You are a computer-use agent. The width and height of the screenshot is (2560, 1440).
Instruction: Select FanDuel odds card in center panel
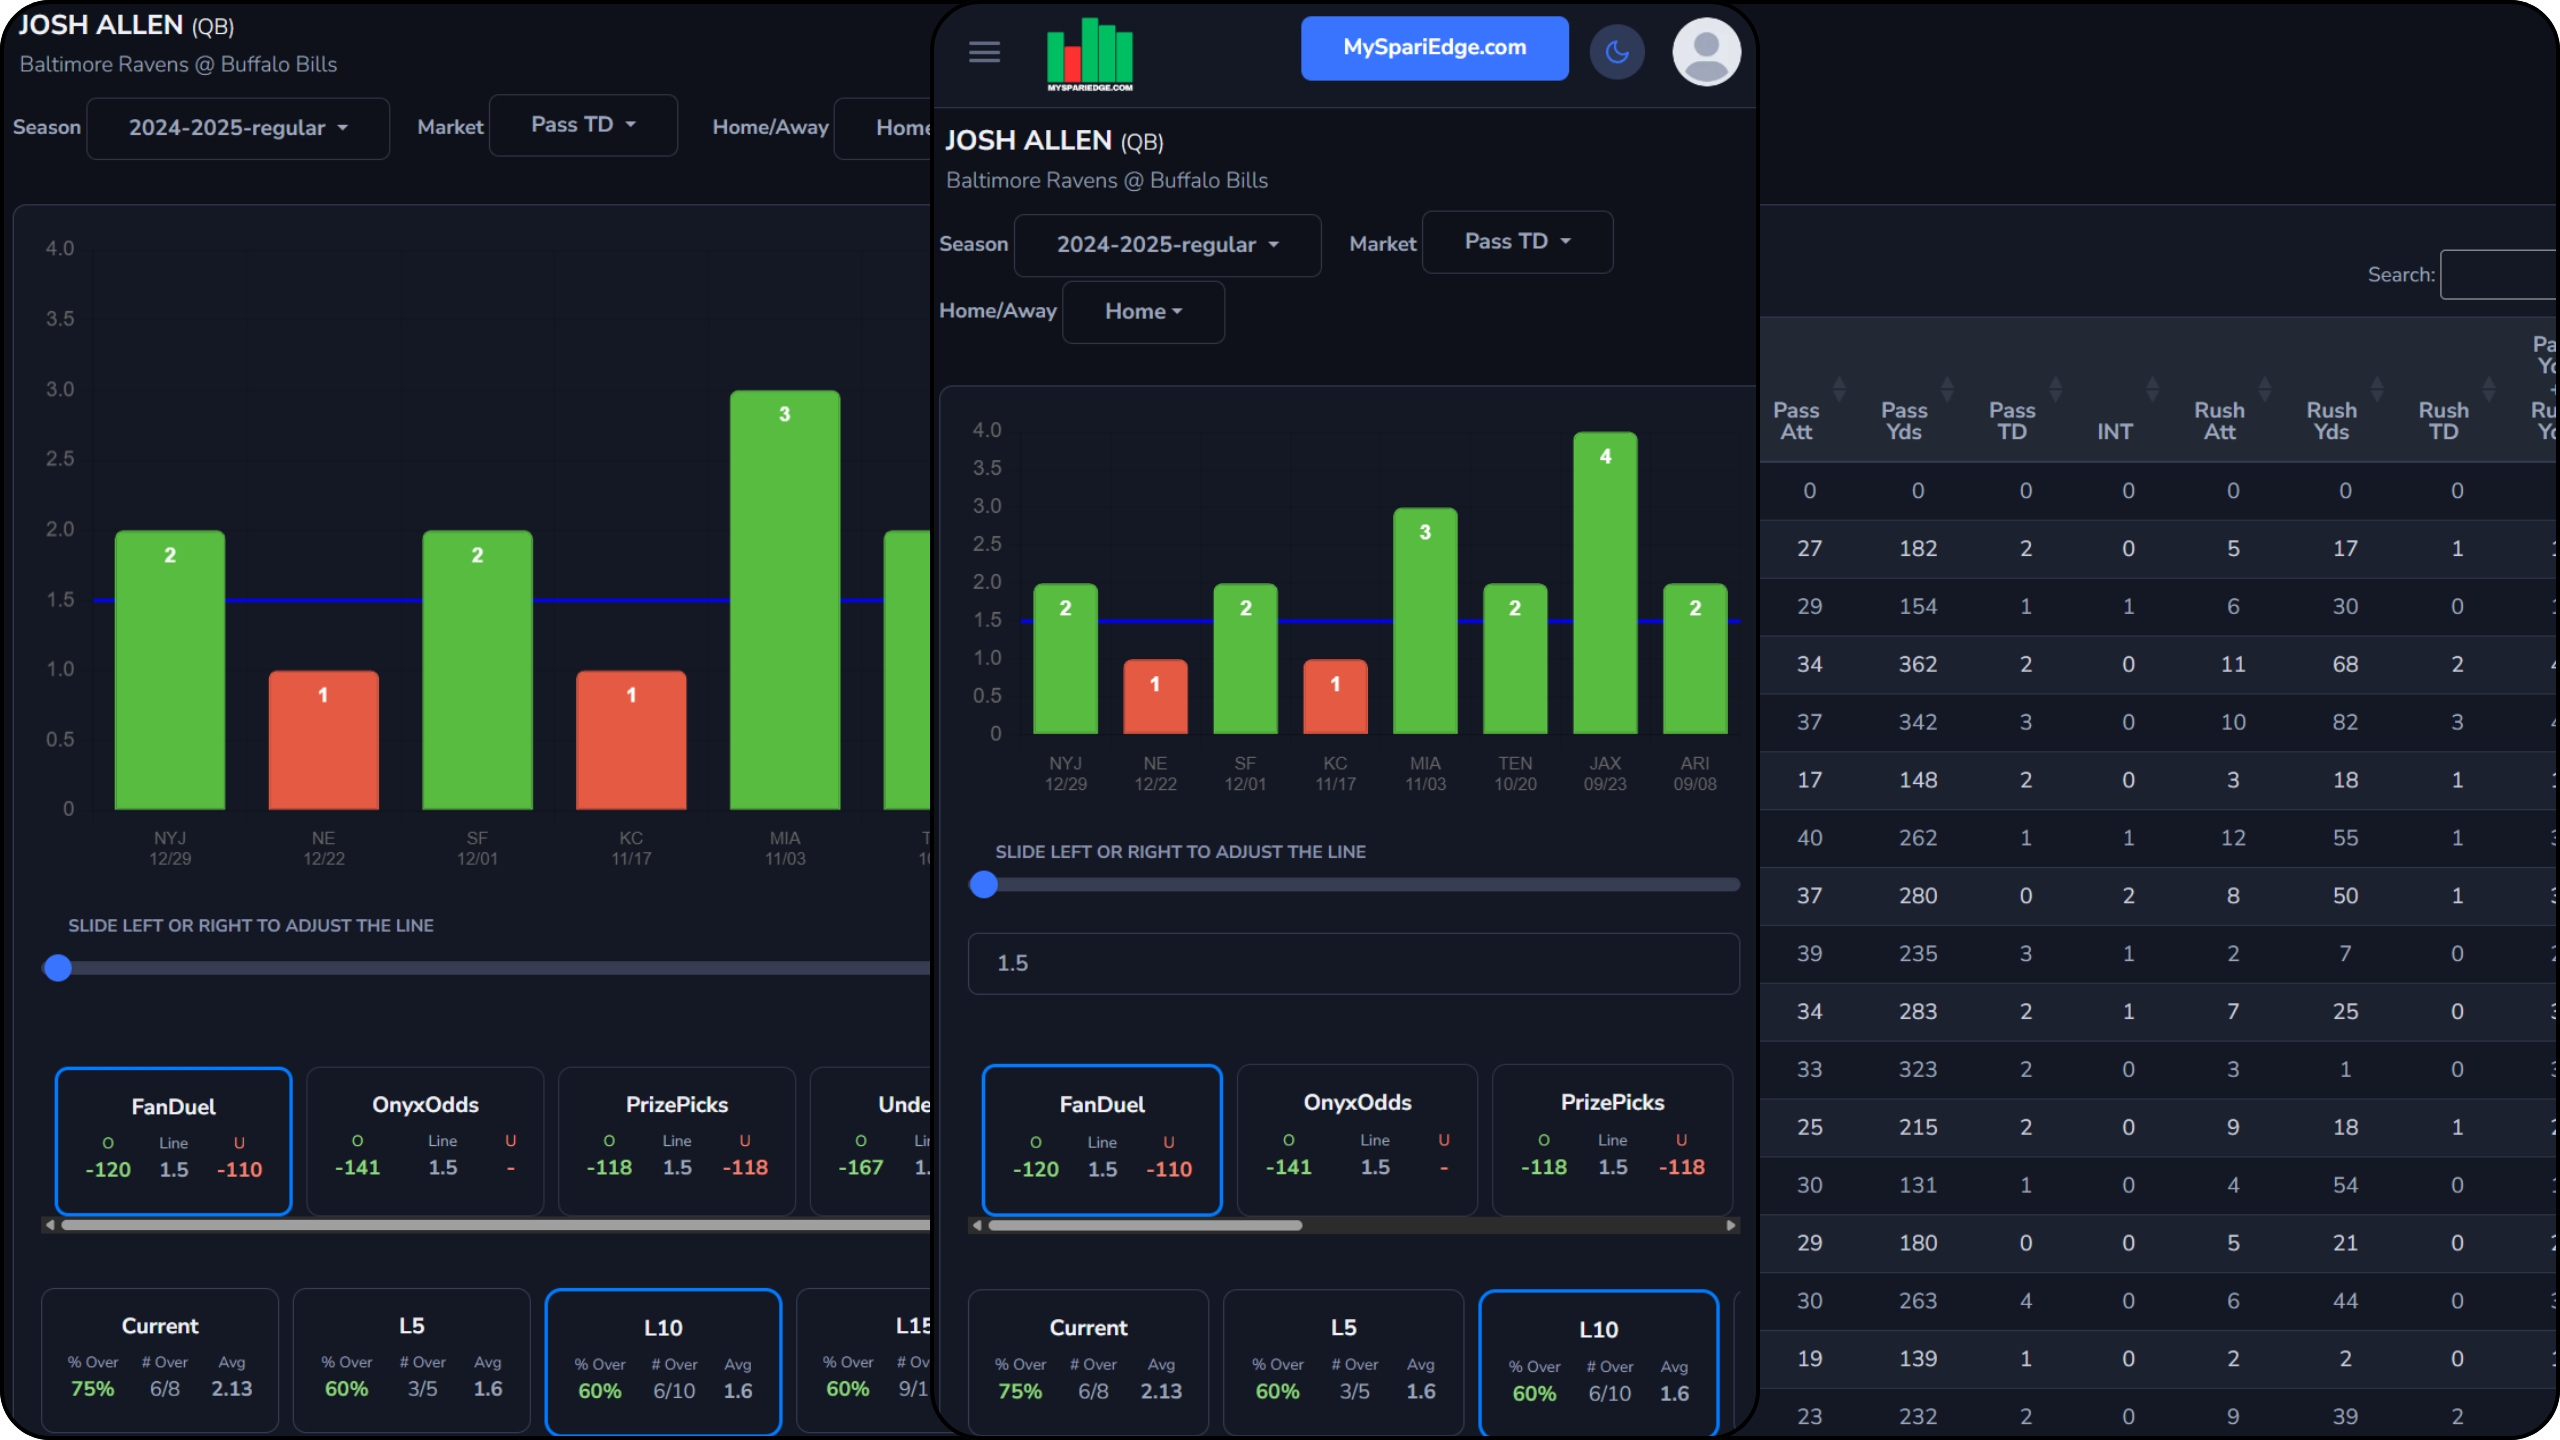(1101, 1140)
